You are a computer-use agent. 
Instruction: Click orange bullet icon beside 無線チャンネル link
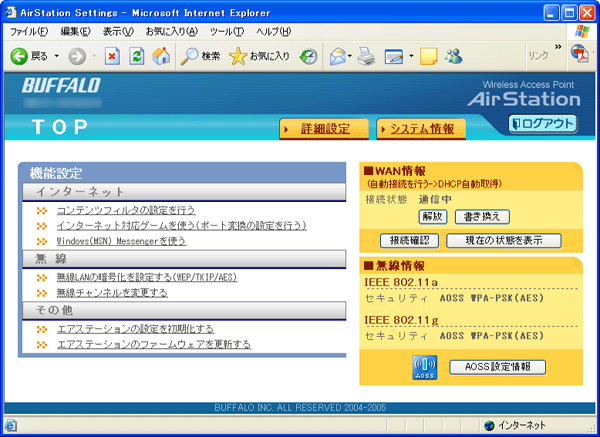point(42,293)
